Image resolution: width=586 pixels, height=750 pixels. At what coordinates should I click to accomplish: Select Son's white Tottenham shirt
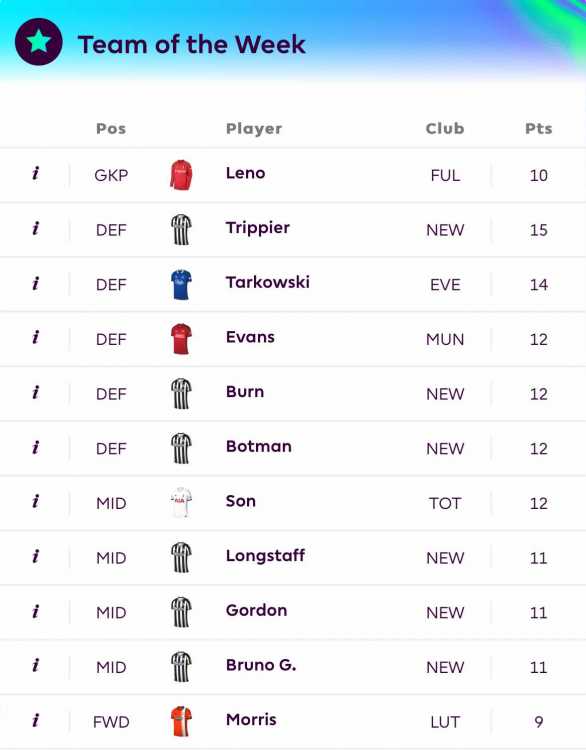click(x=181, y=503)
